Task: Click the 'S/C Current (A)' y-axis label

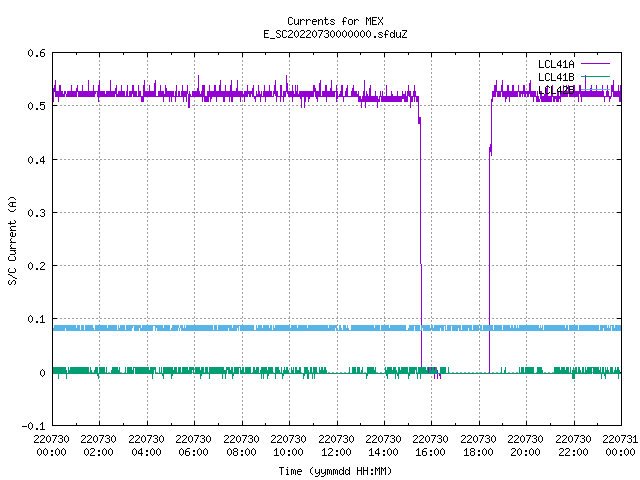Action: [13, 241]
